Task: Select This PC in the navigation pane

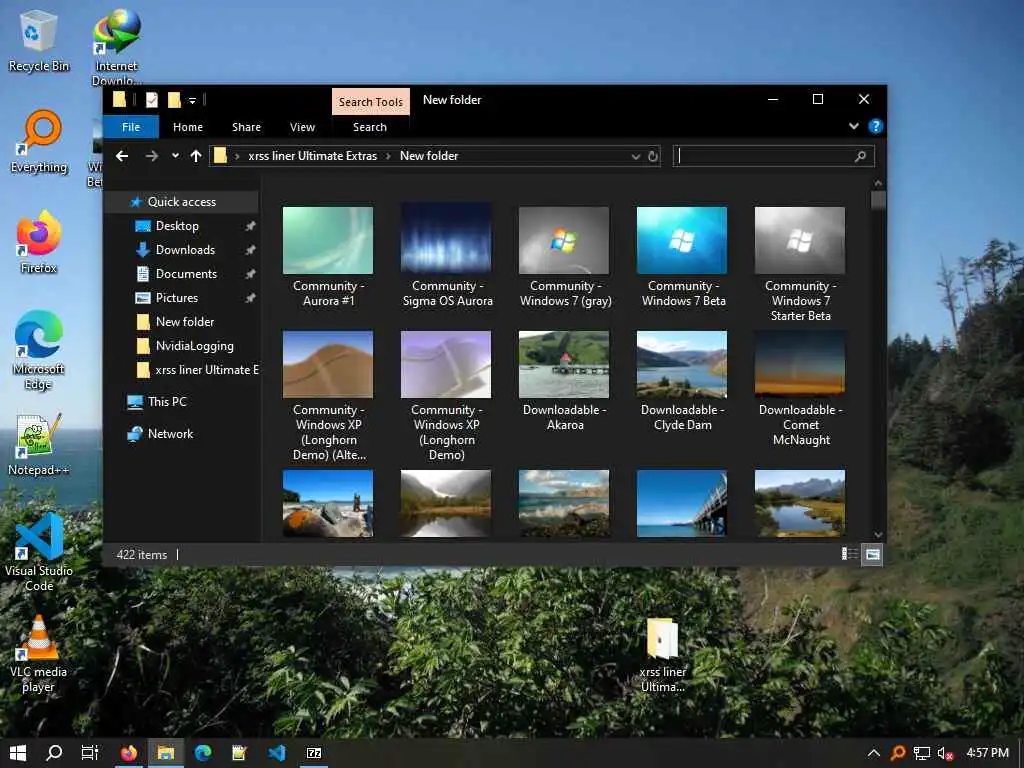Action: [167, 402]
